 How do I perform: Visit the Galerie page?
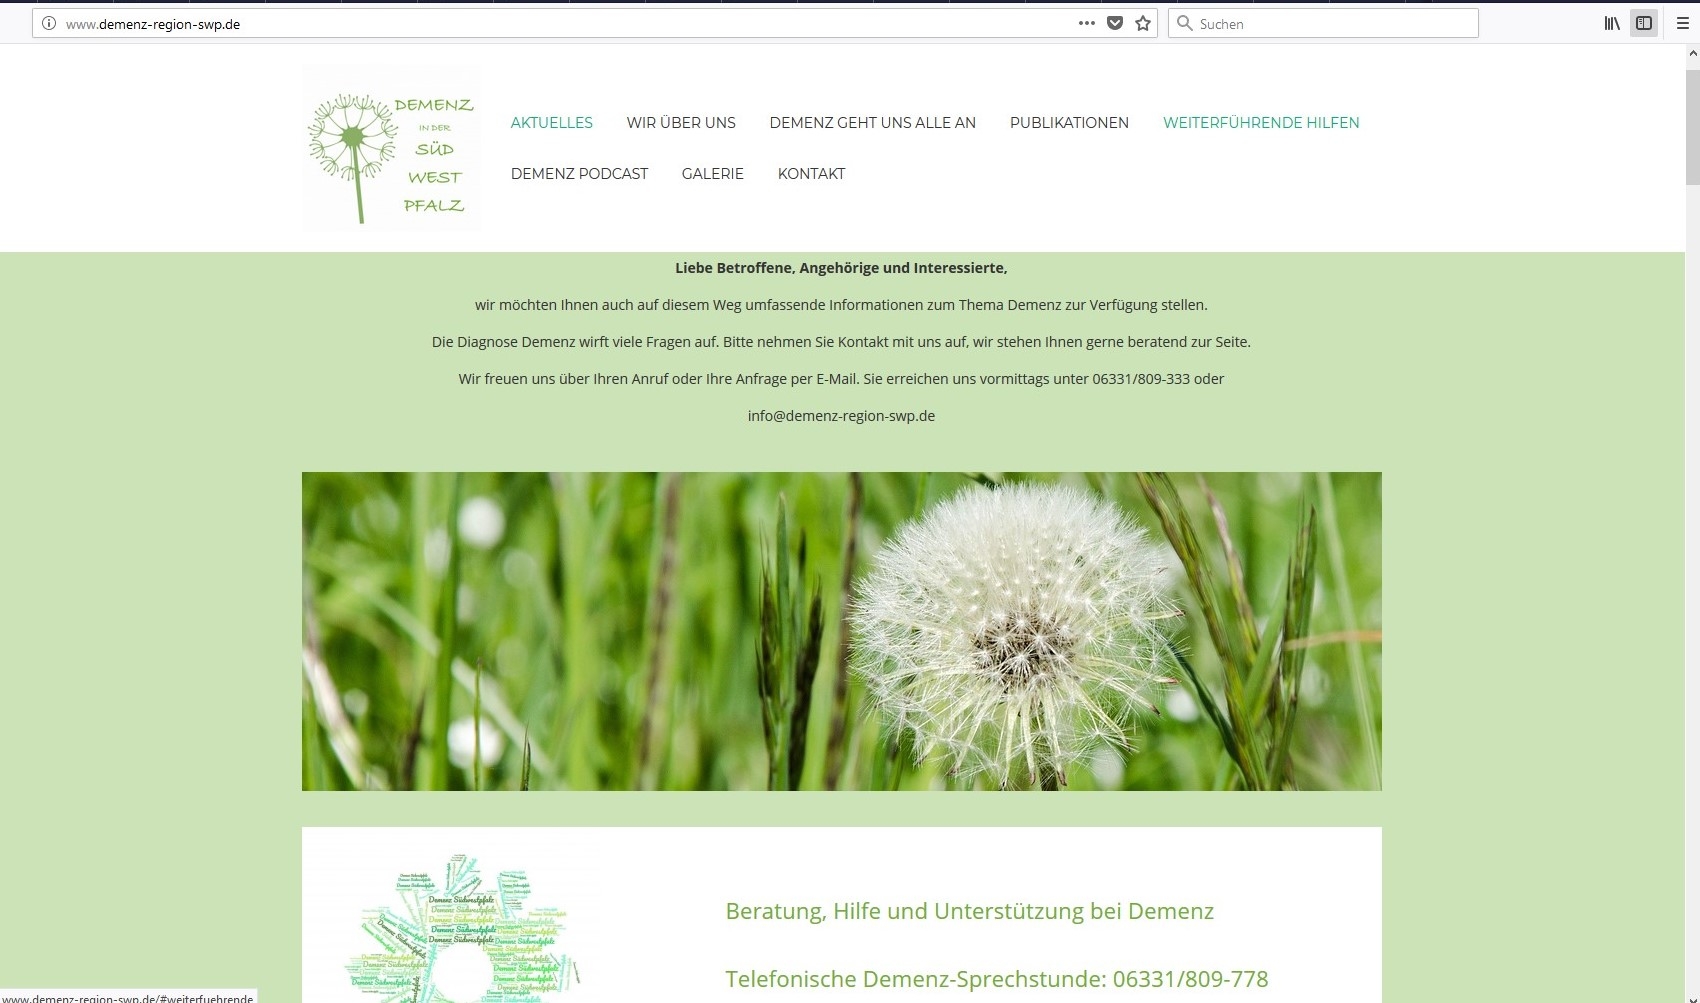(x=712, y=174)
